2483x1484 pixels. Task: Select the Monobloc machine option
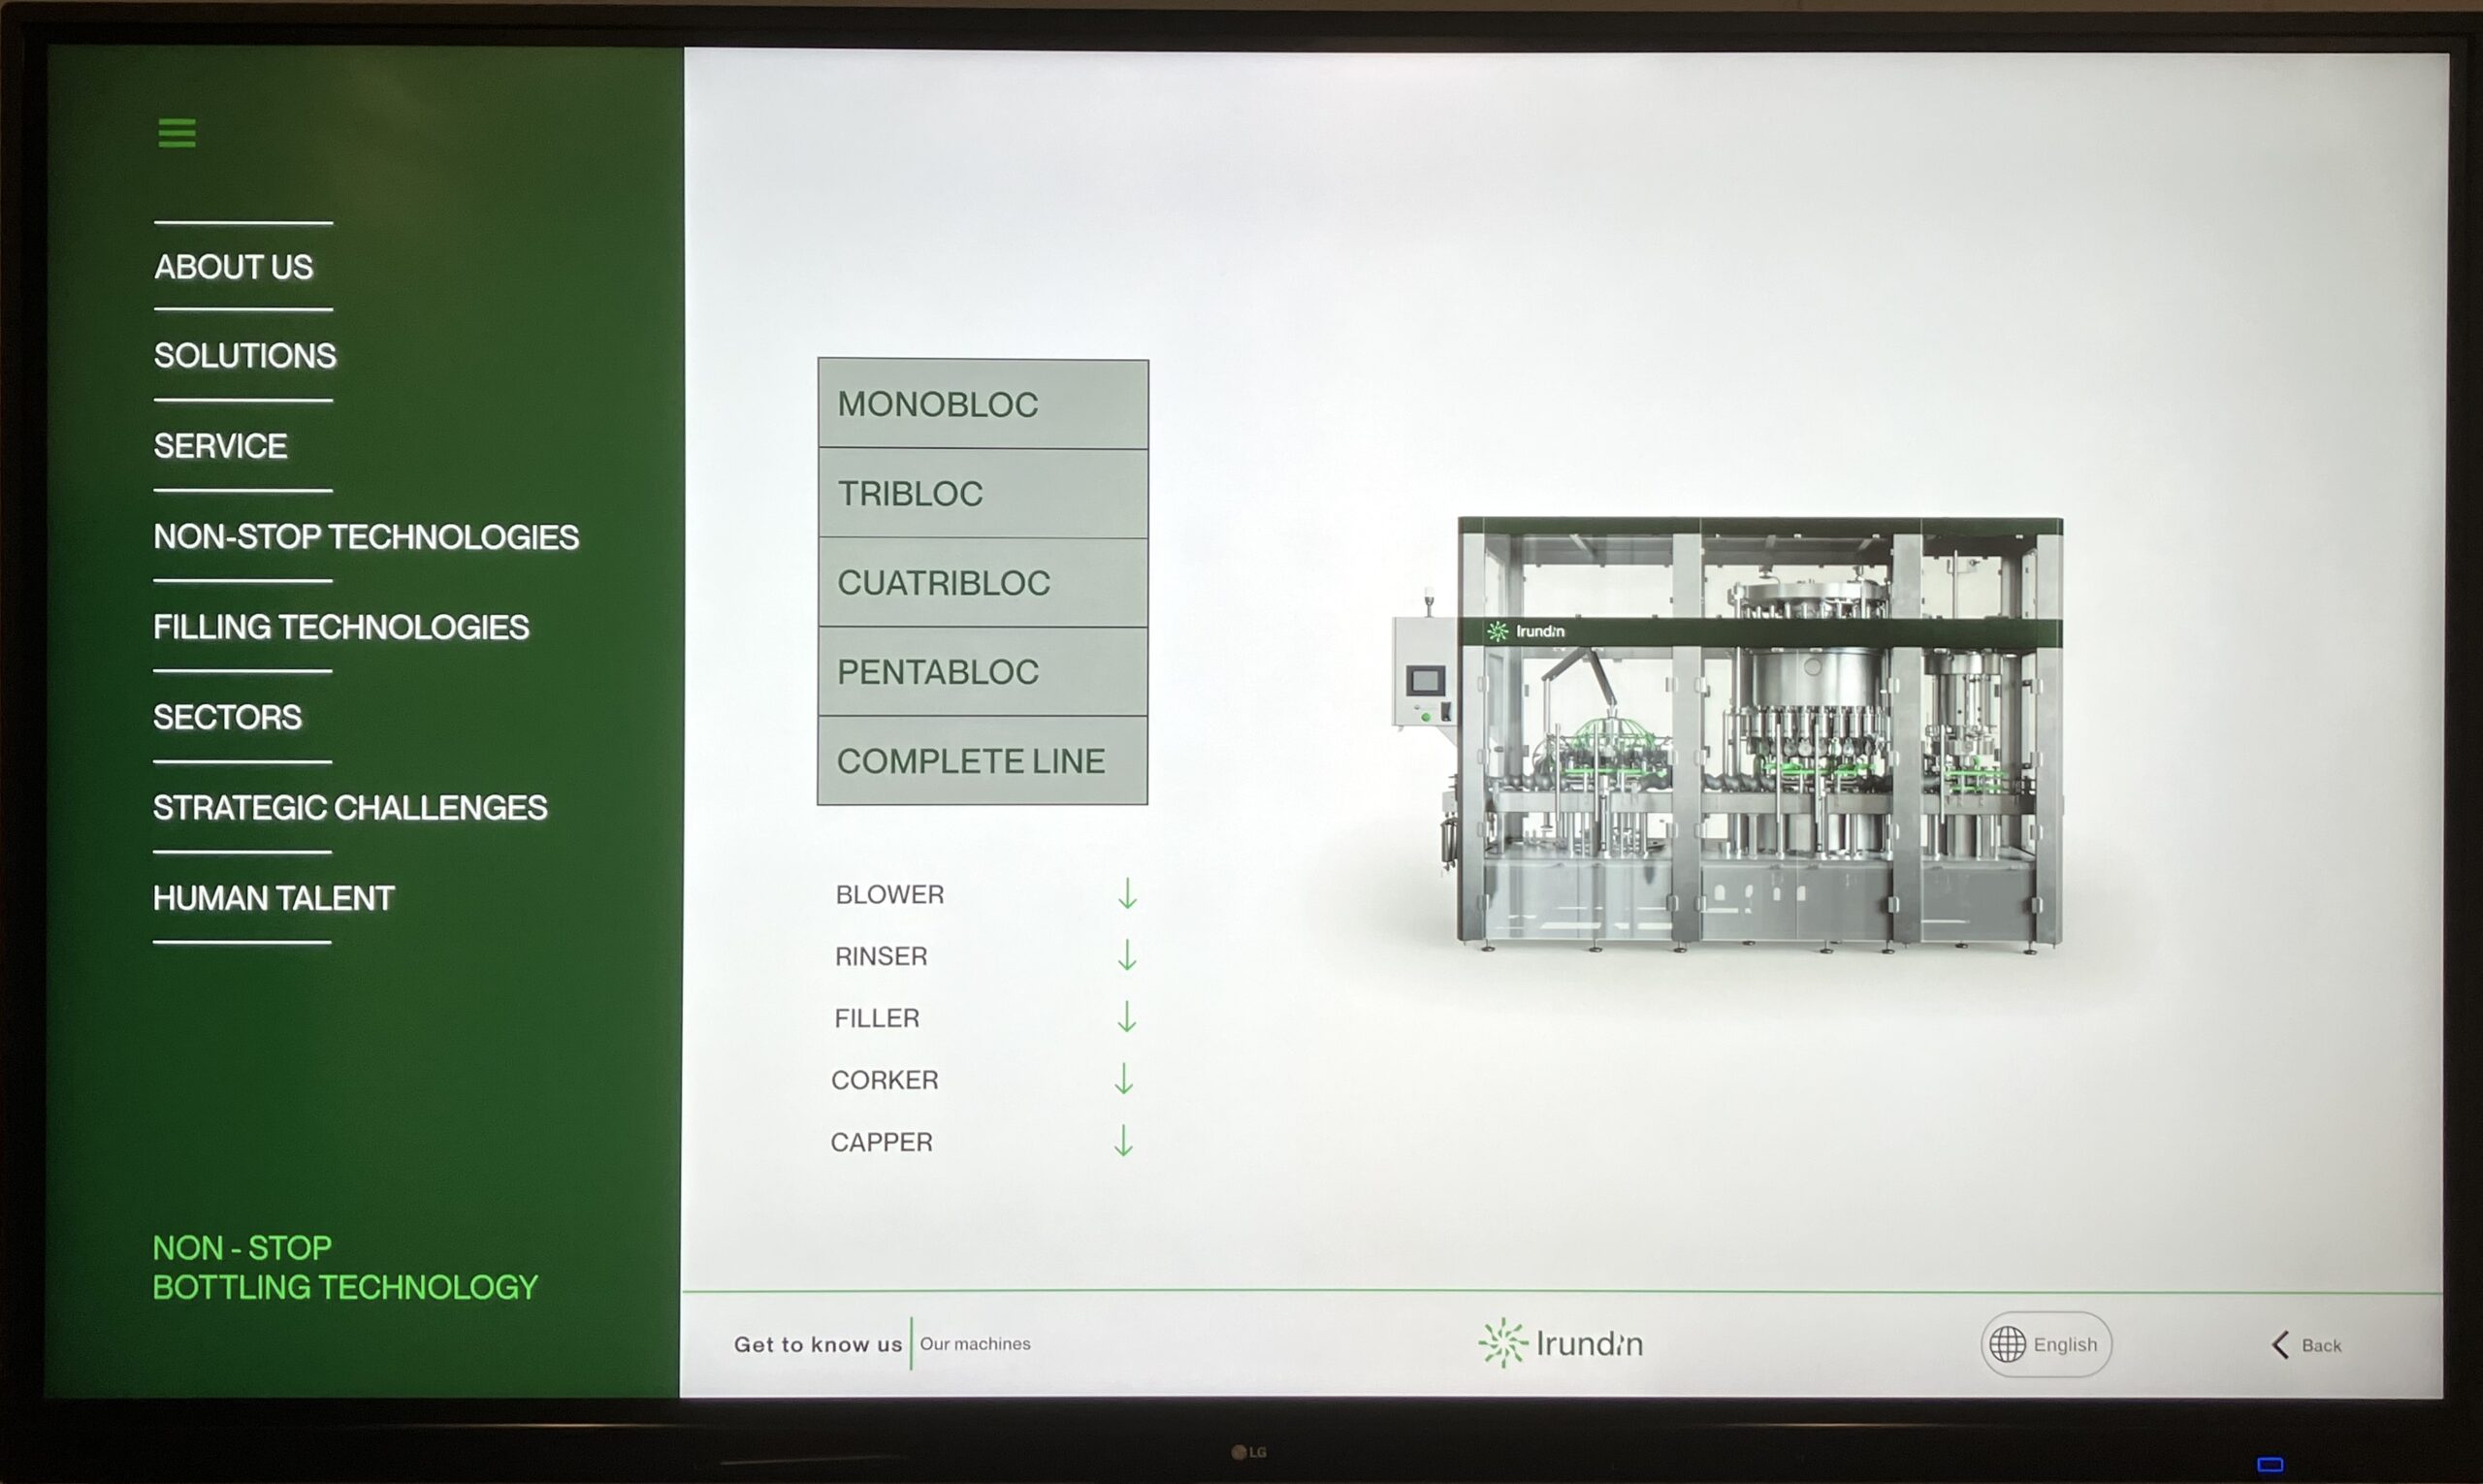click(x=983, y=404)
